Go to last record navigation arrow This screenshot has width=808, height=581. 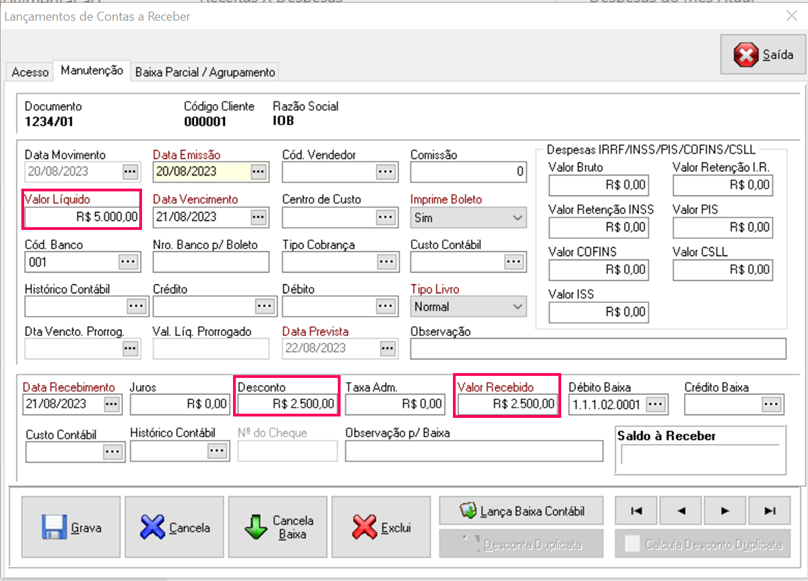769,510
